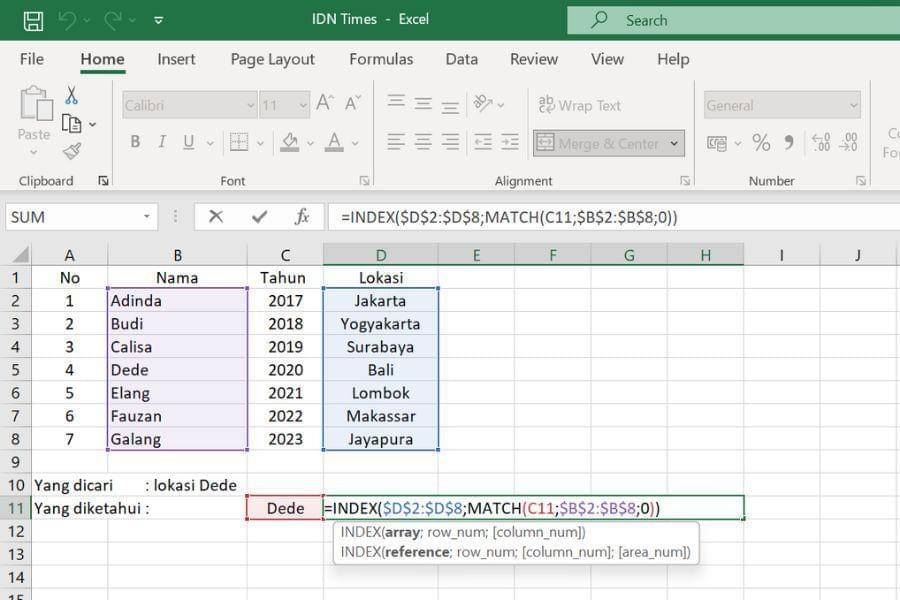The image size is (900, 600).
Task: Open the Data ribbon tab
Action: (461, 59)
